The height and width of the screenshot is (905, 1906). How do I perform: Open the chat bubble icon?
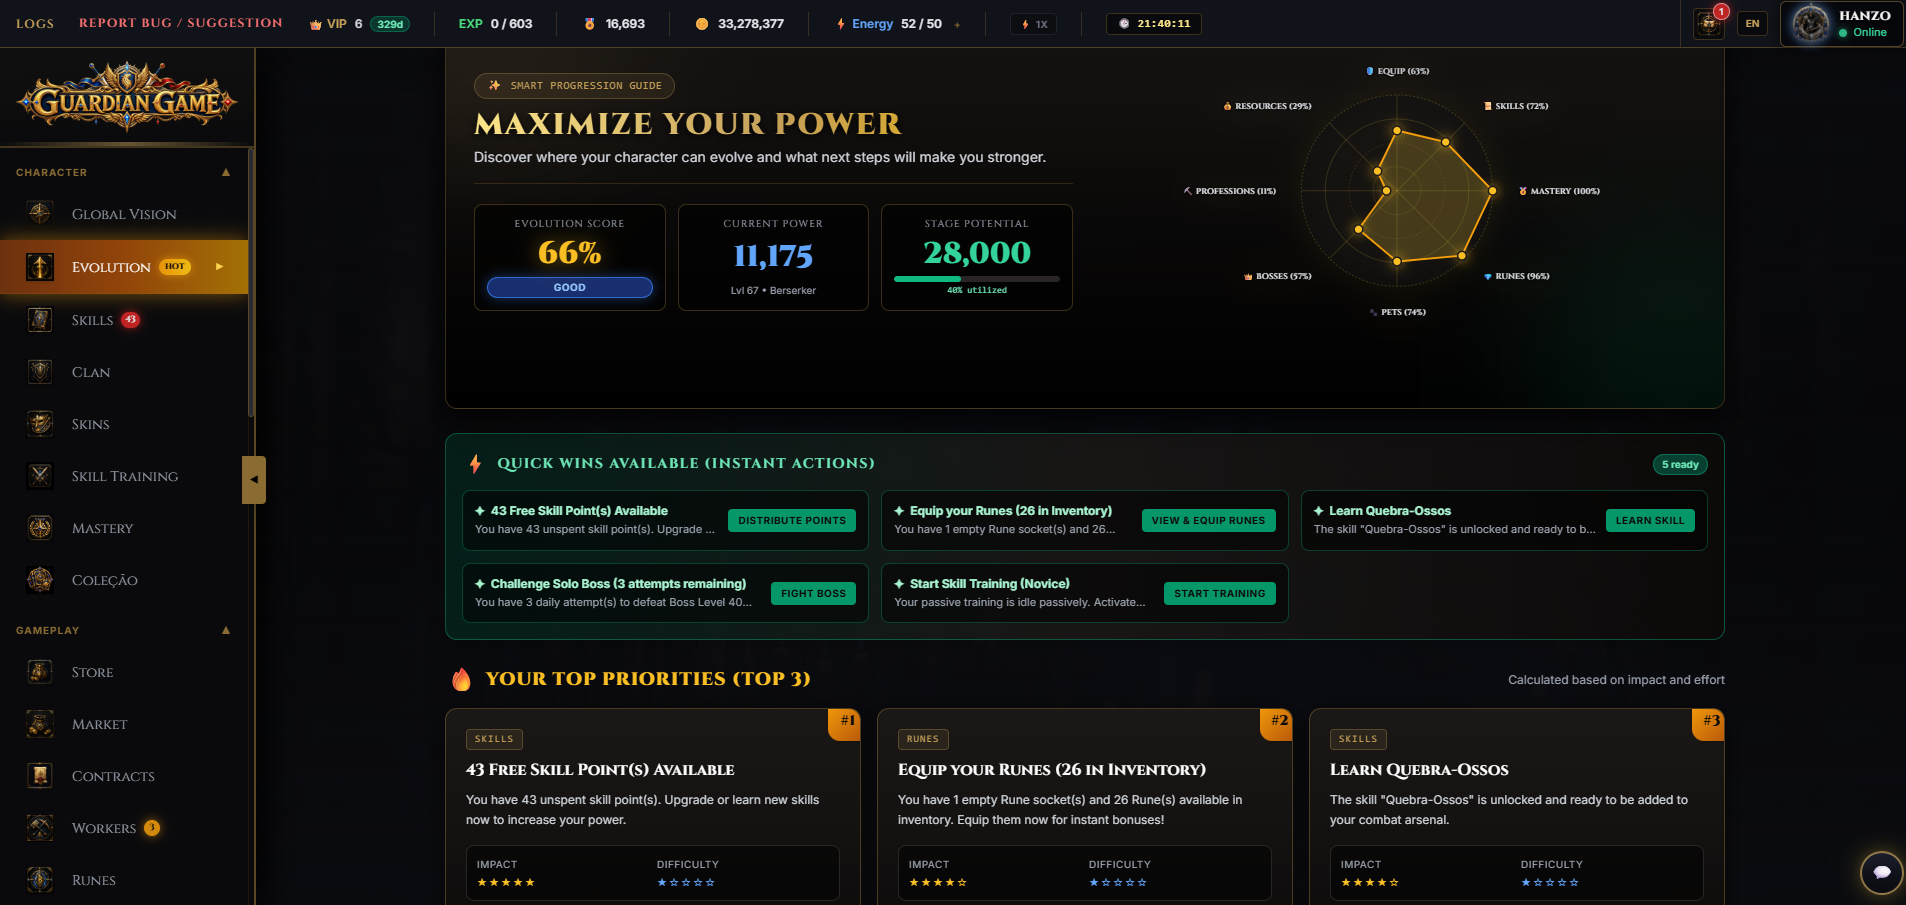click(1881, 873)
